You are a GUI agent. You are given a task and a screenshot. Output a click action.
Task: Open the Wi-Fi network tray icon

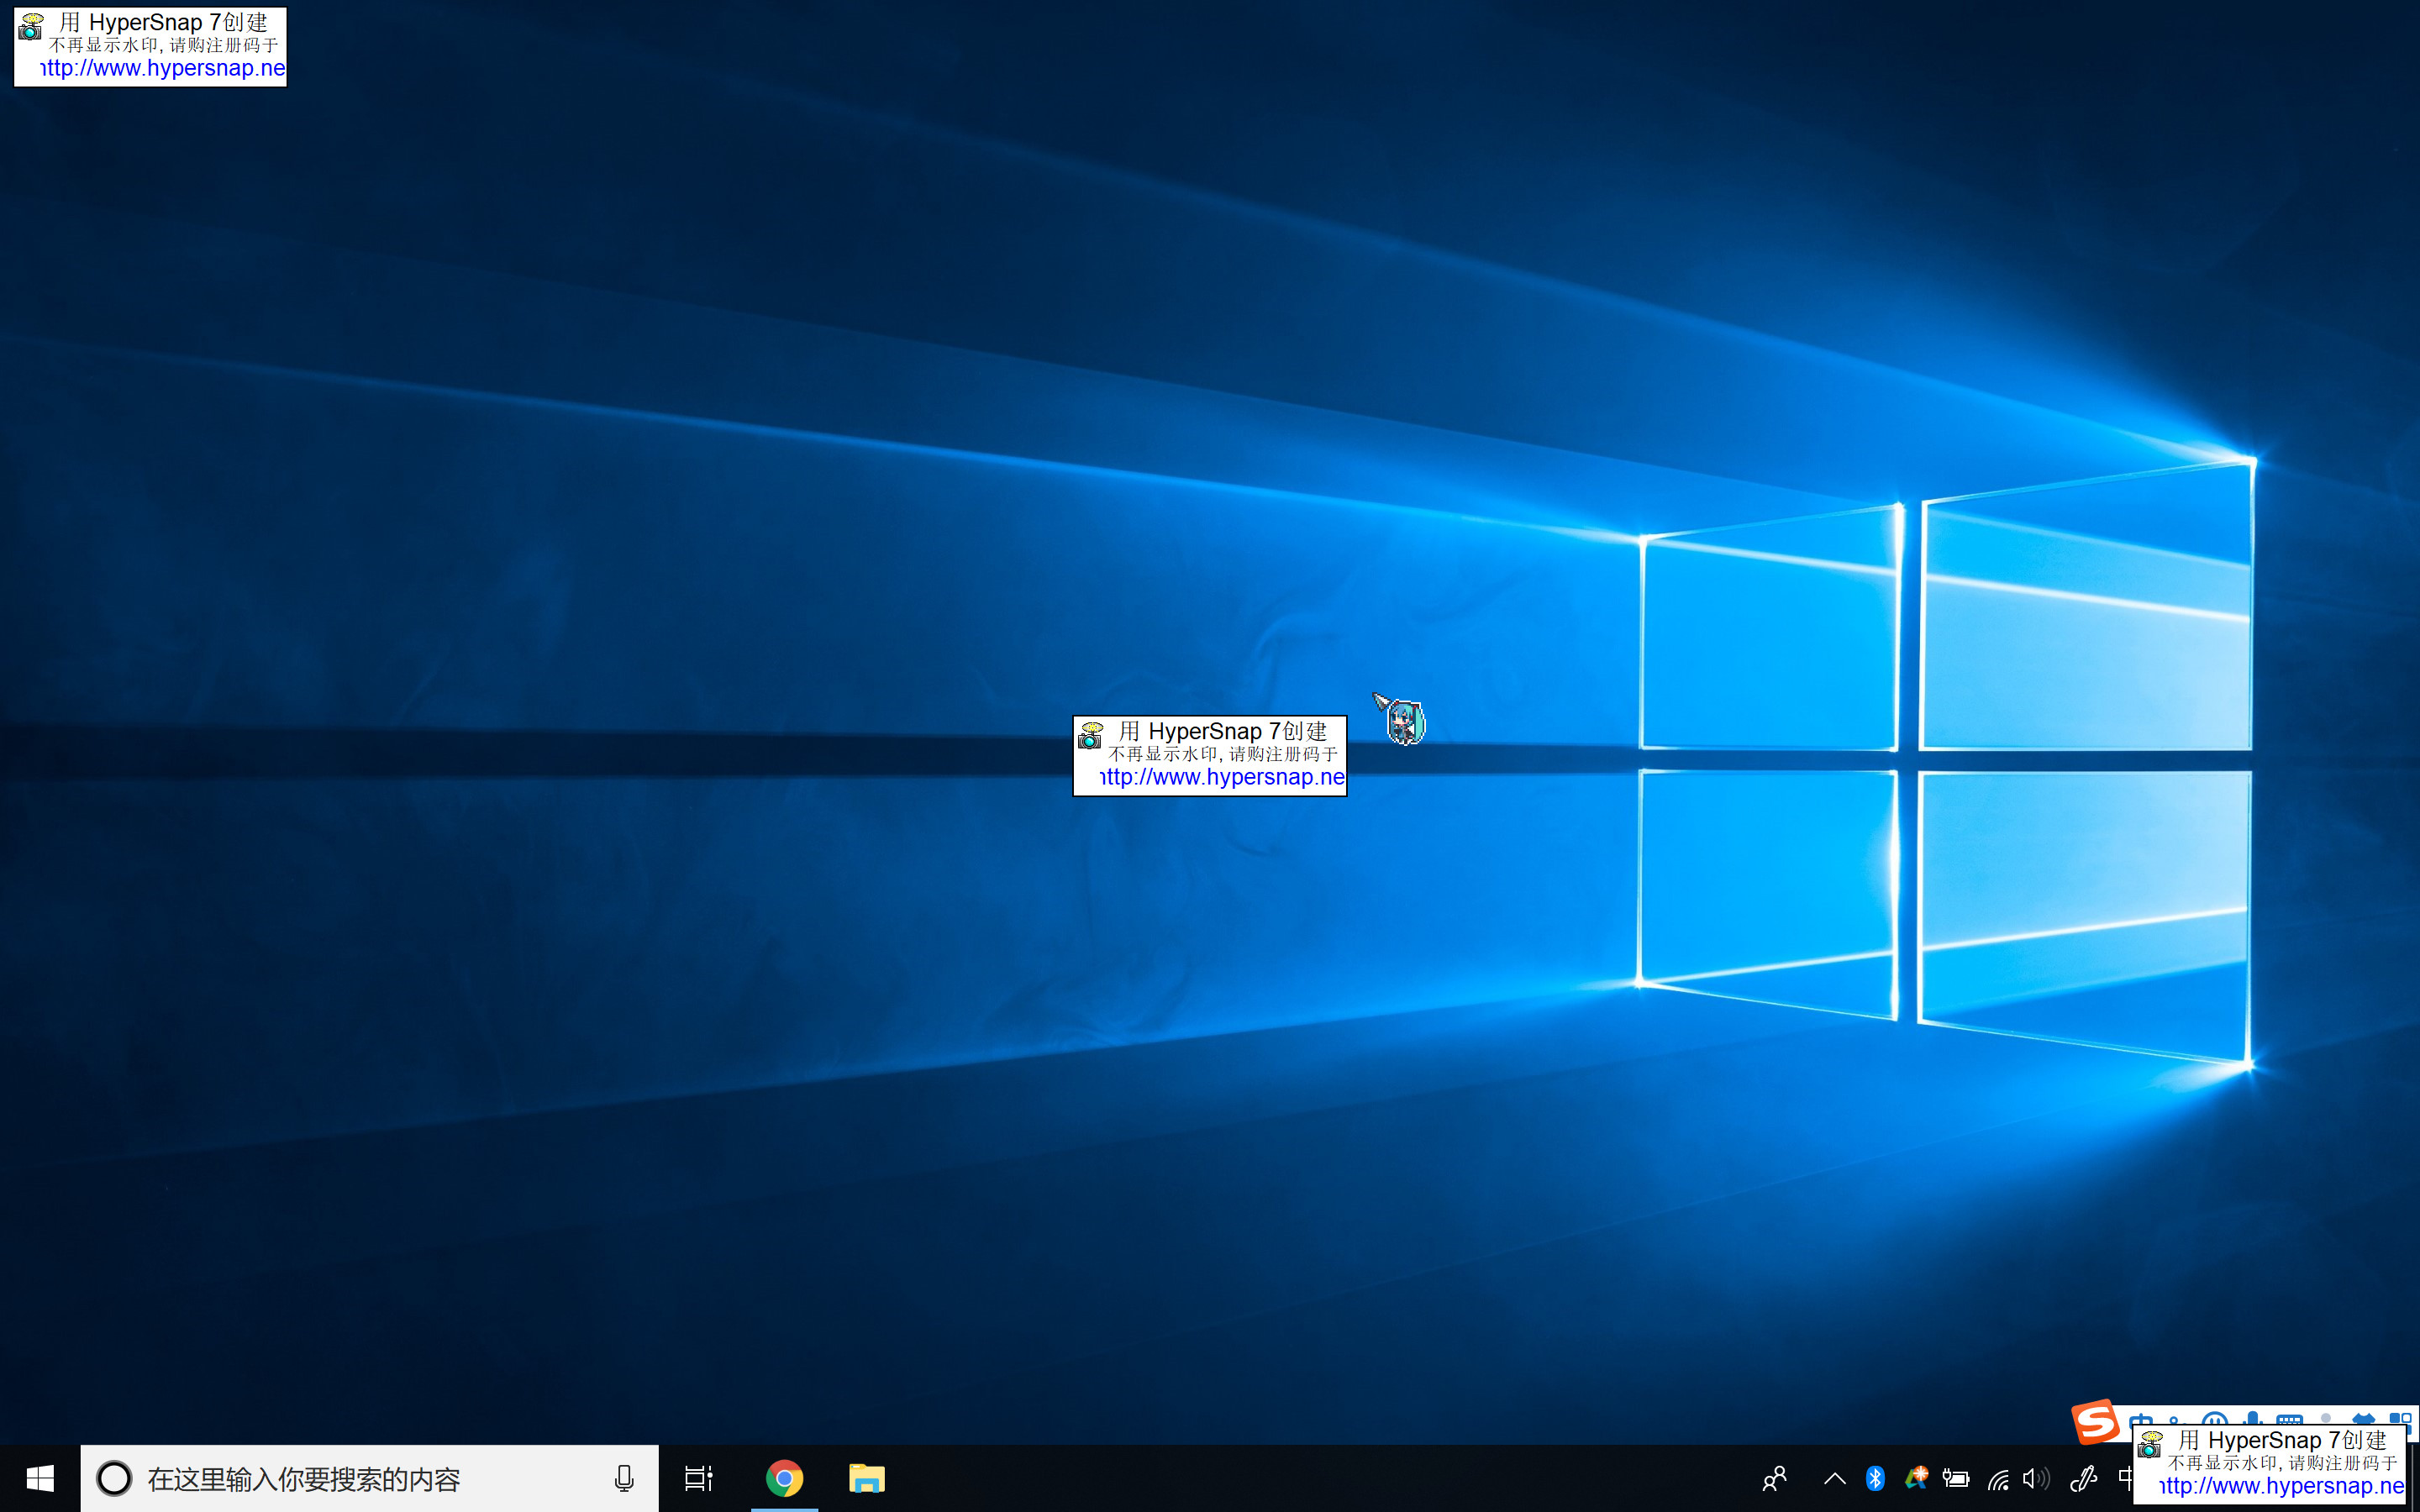pos(1998,1478)
